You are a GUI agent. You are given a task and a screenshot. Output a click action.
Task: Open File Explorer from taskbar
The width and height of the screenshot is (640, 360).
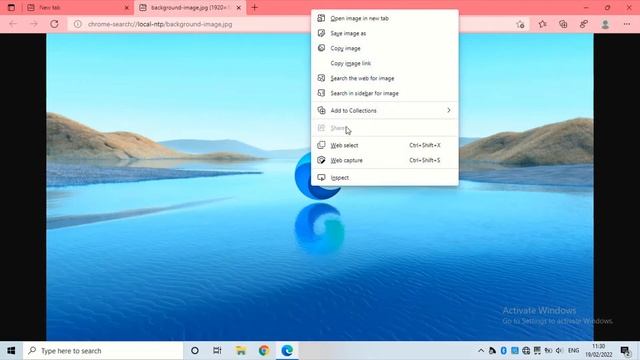(x=241, y=351)
